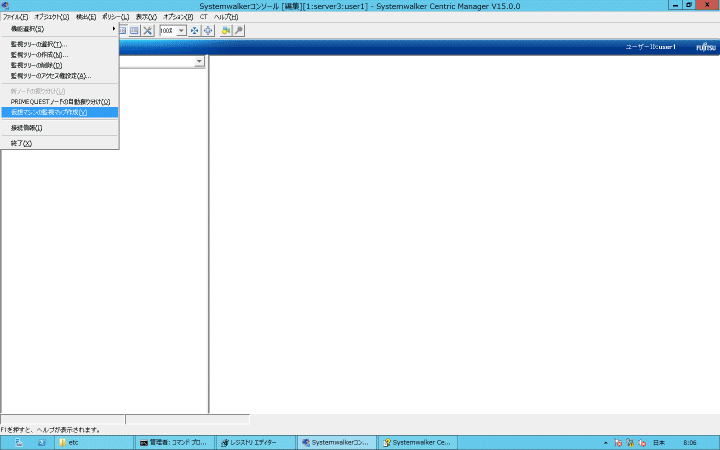720x450 pixels.
Task: Choose 監視ツリーの作成(N)... menu entry
Action: click(60, 55)
